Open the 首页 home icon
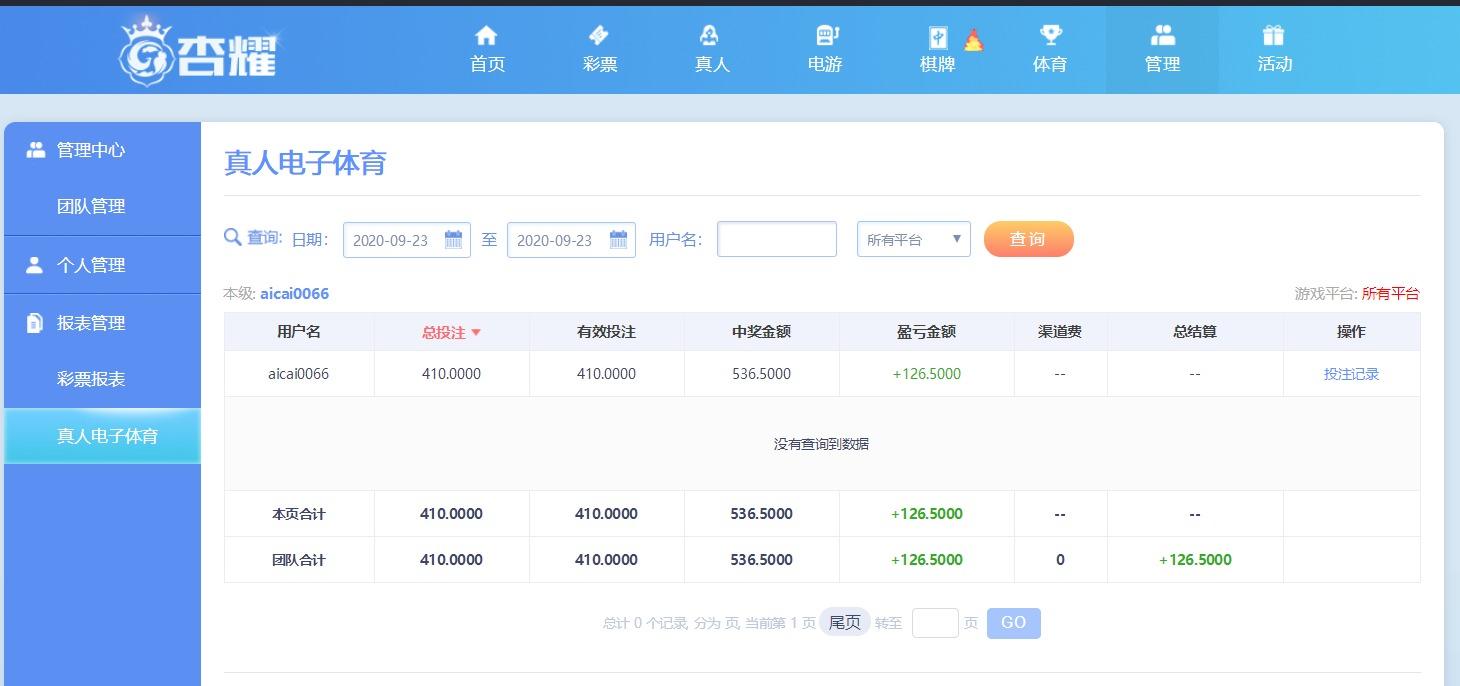 (x=486, y=36)
